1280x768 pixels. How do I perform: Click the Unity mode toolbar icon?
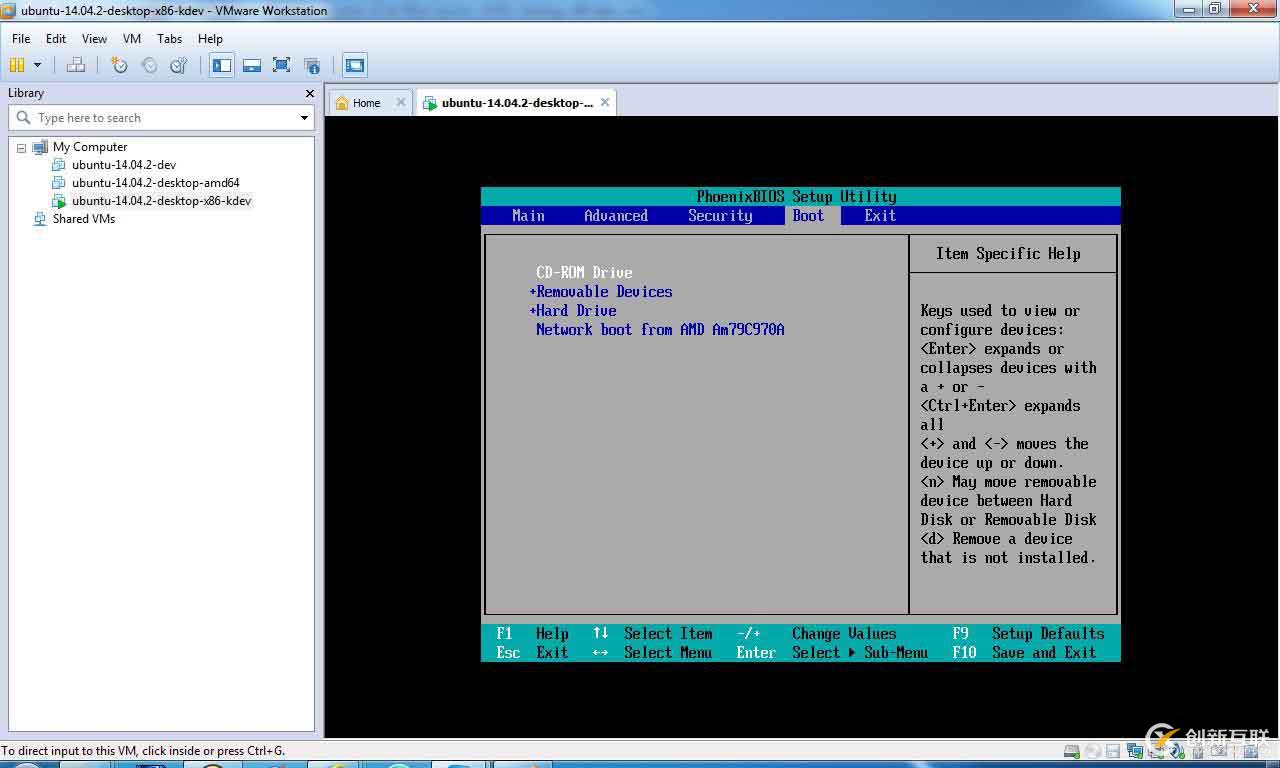click(312, 65)
